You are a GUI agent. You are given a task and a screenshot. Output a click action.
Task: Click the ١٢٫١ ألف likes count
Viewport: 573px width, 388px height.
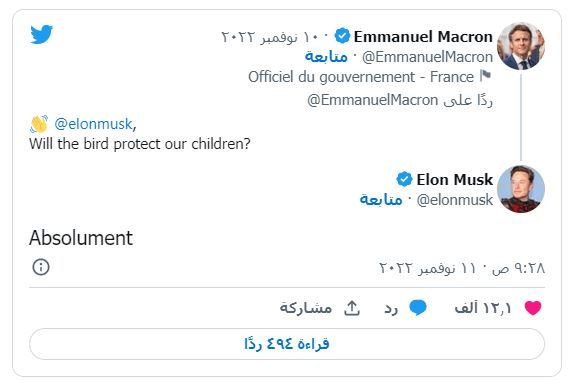pyautogui.click(x=483, y=308)
